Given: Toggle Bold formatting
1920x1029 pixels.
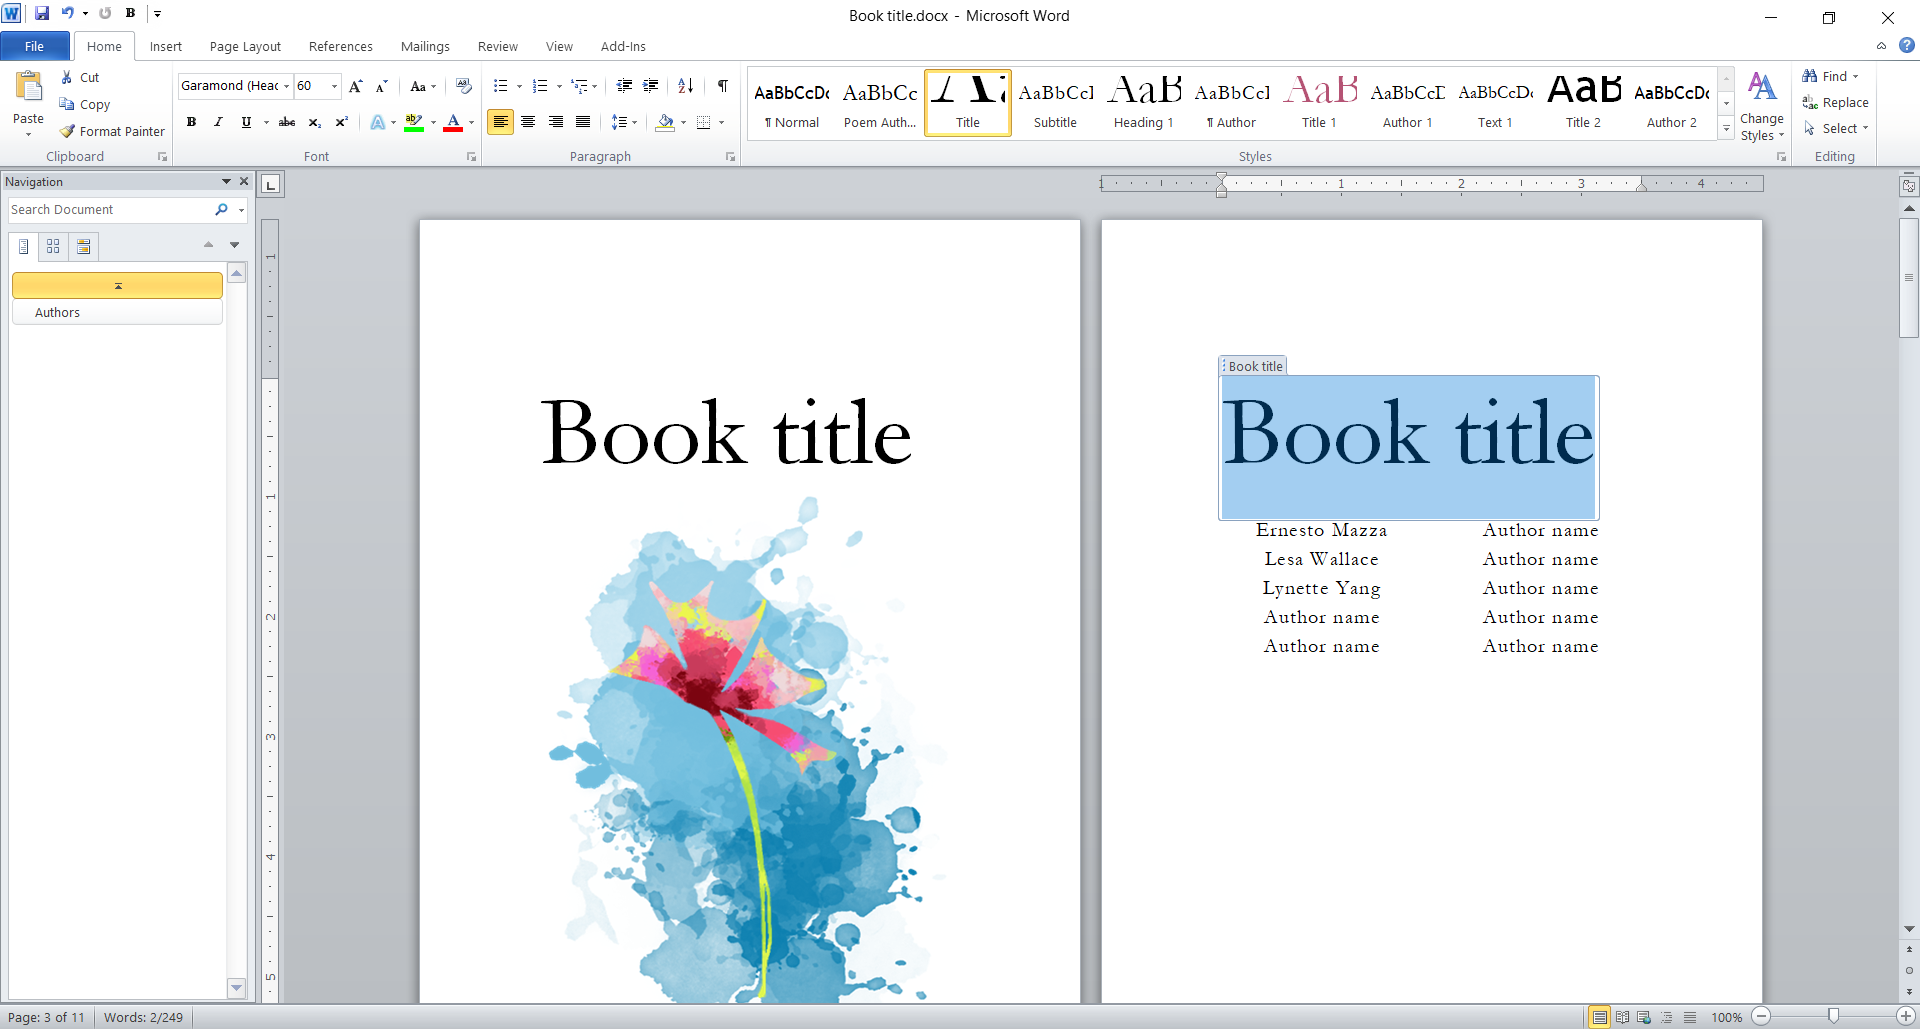Looking at the screenshot, I should tap(191, 122).
